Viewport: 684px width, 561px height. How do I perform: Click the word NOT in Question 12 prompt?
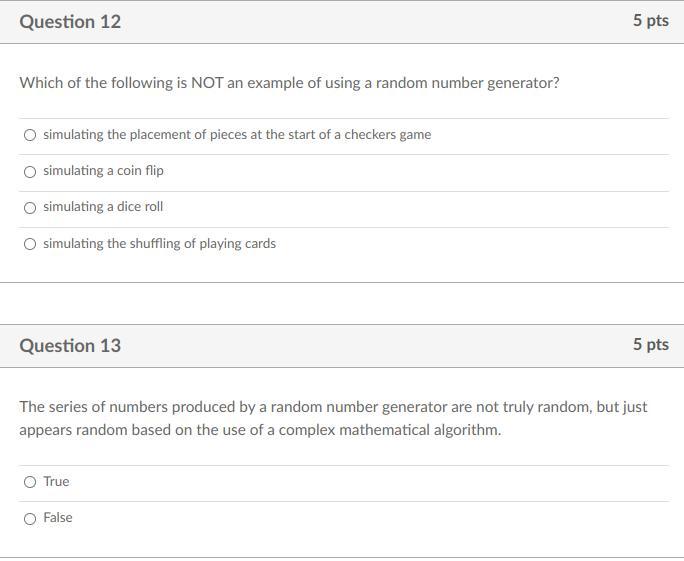(x=207, y=82)
